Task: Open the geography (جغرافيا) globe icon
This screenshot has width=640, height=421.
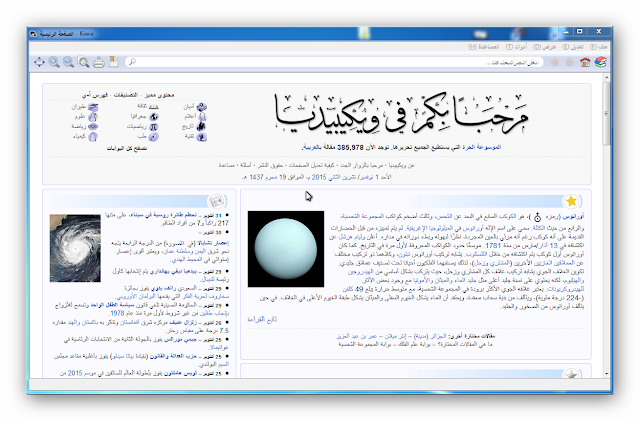Action: [x=154, y=117]
